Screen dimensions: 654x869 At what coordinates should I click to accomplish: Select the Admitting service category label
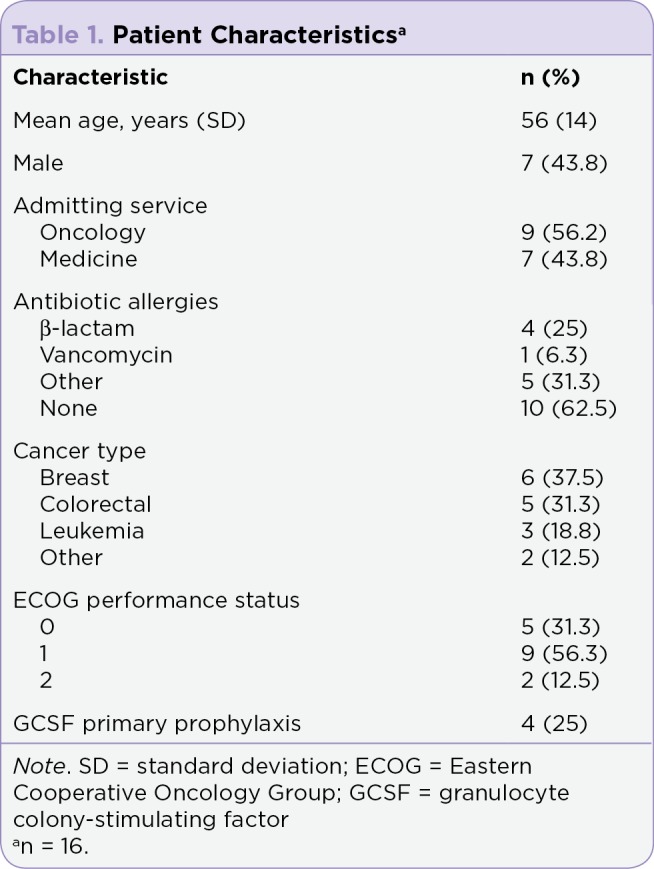[x=110, y=206]
